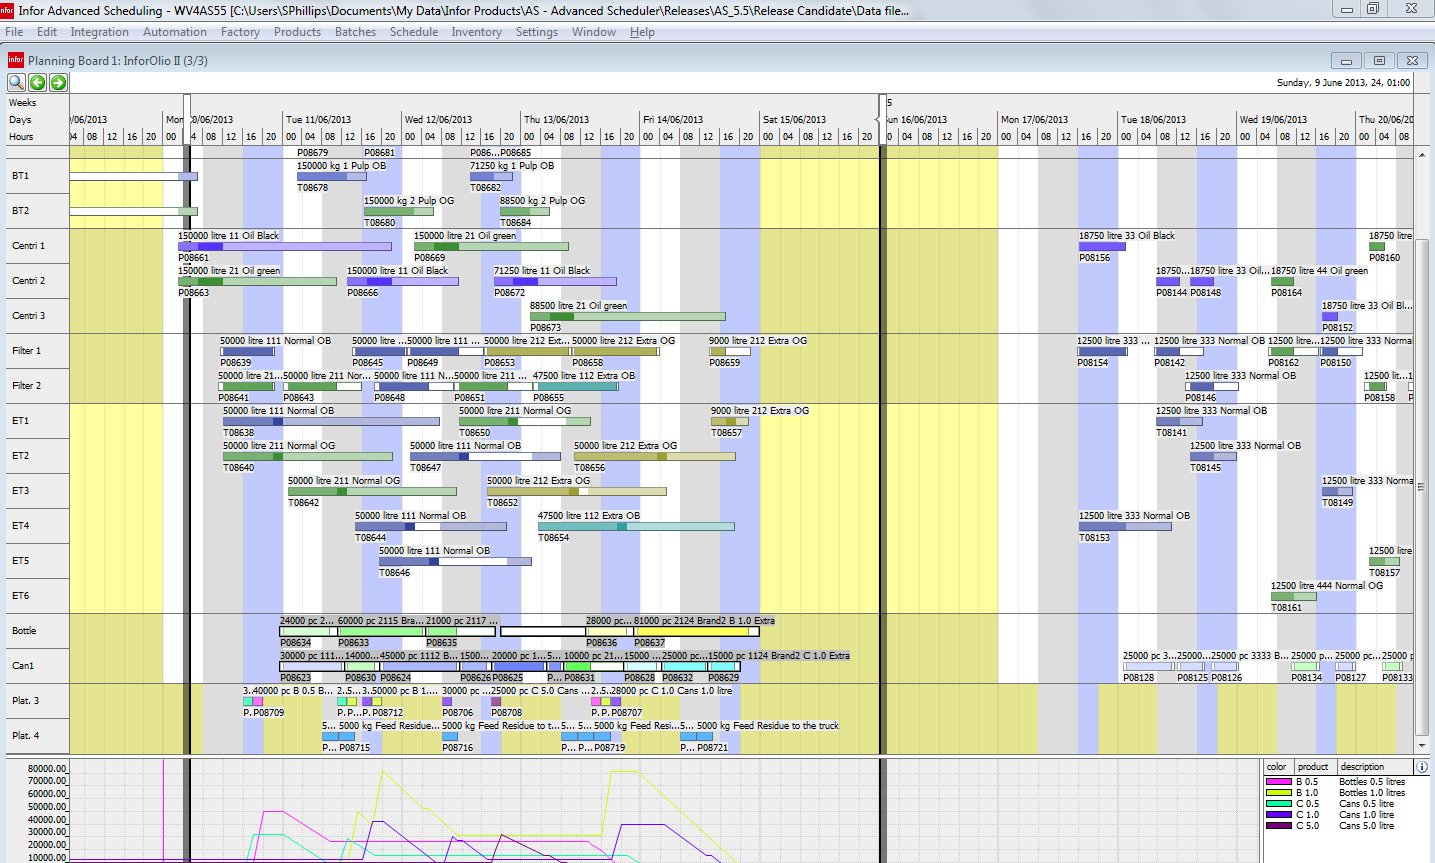Select the Bottle resource row label
The image size is (1435, 863).
24,631
